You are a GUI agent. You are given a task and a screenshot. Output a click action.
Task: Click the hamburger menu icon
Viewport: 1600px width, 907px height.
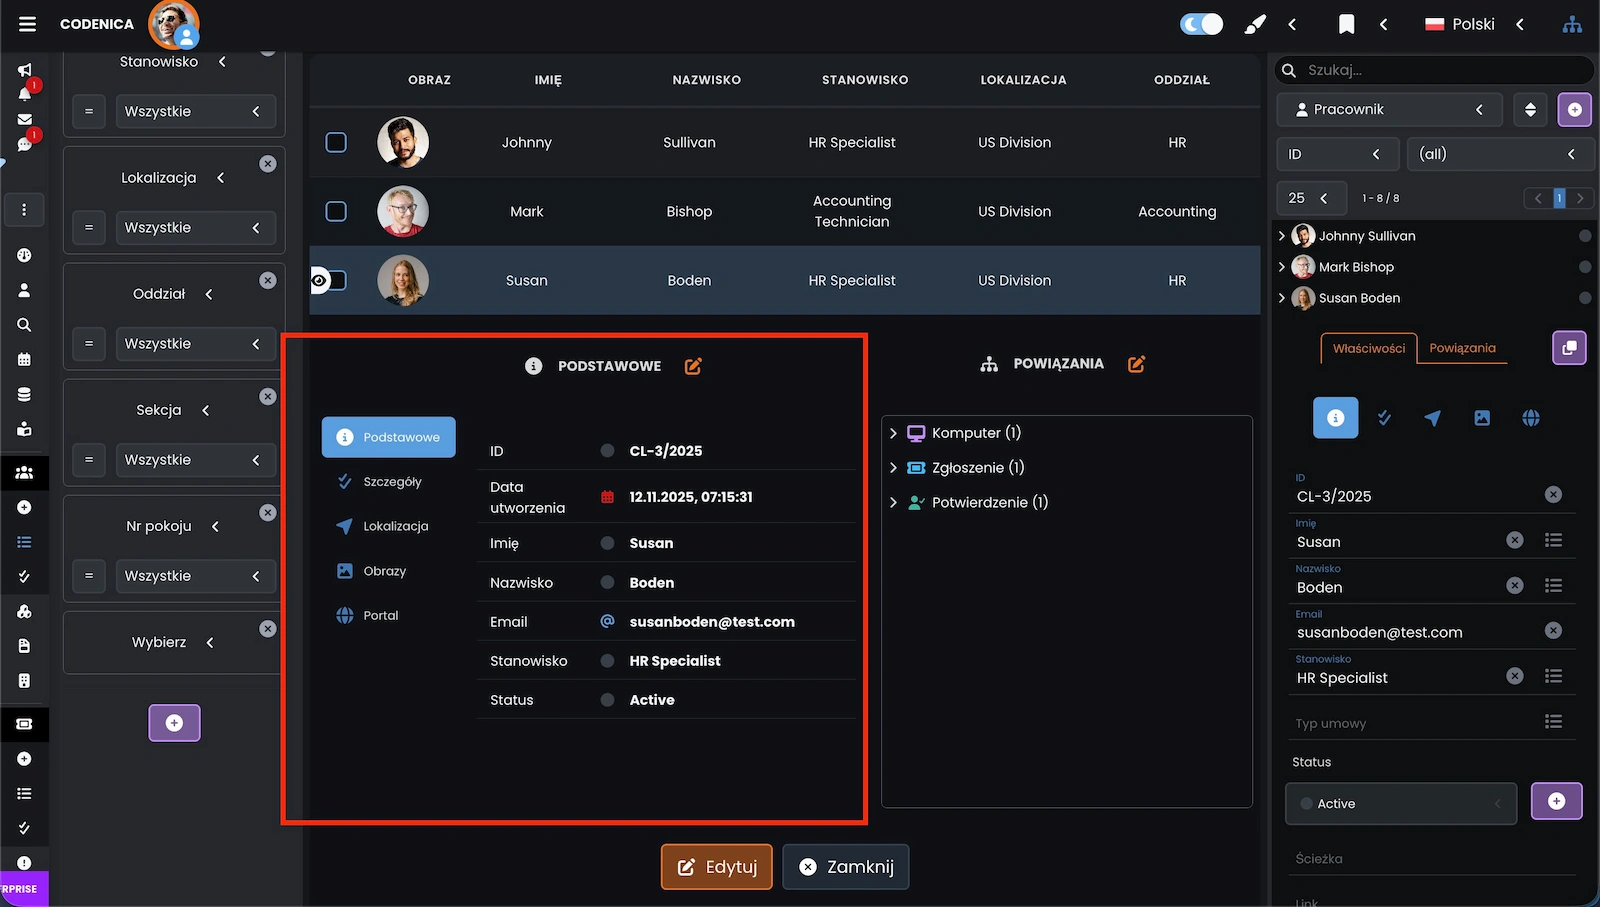(27, 24)
